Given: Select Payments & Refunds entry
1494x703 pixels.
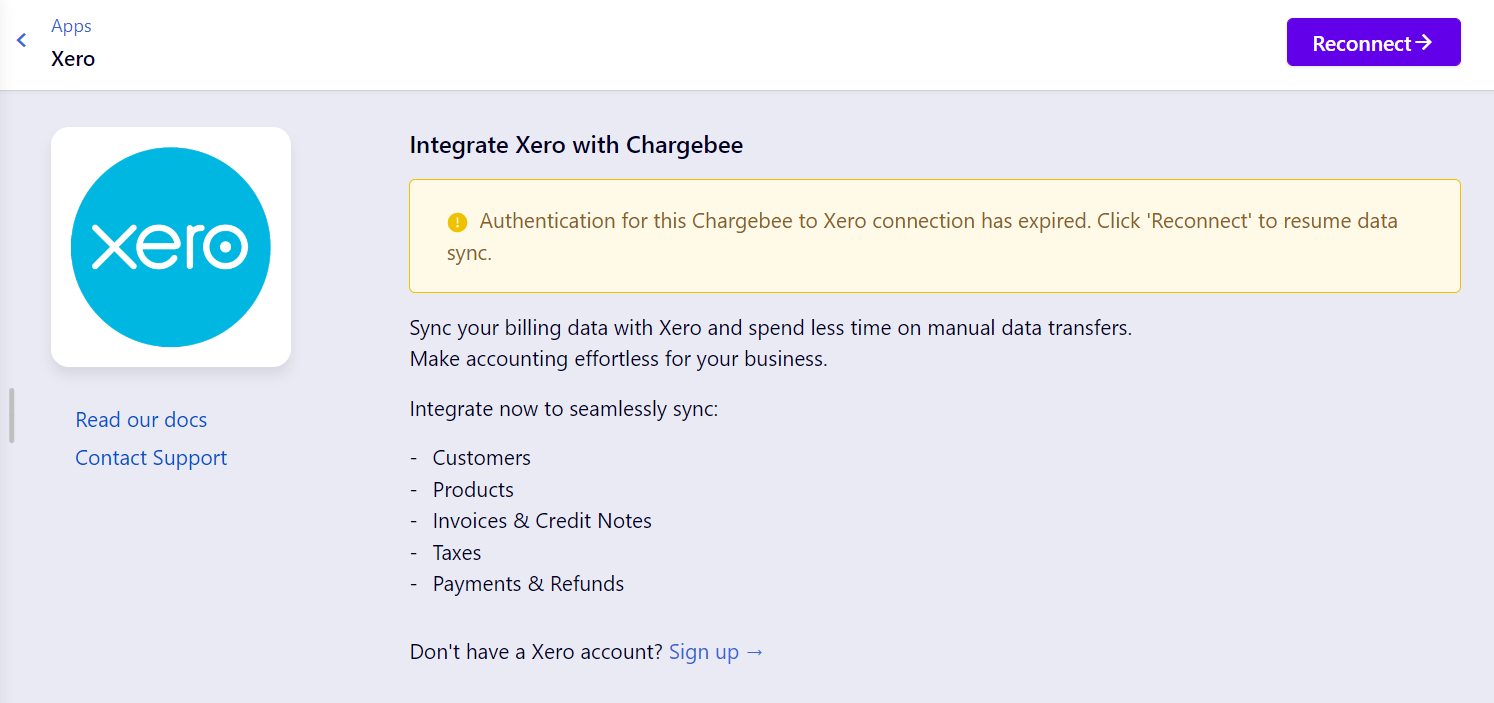Looking at the screenshot, I should pos(528,584).
